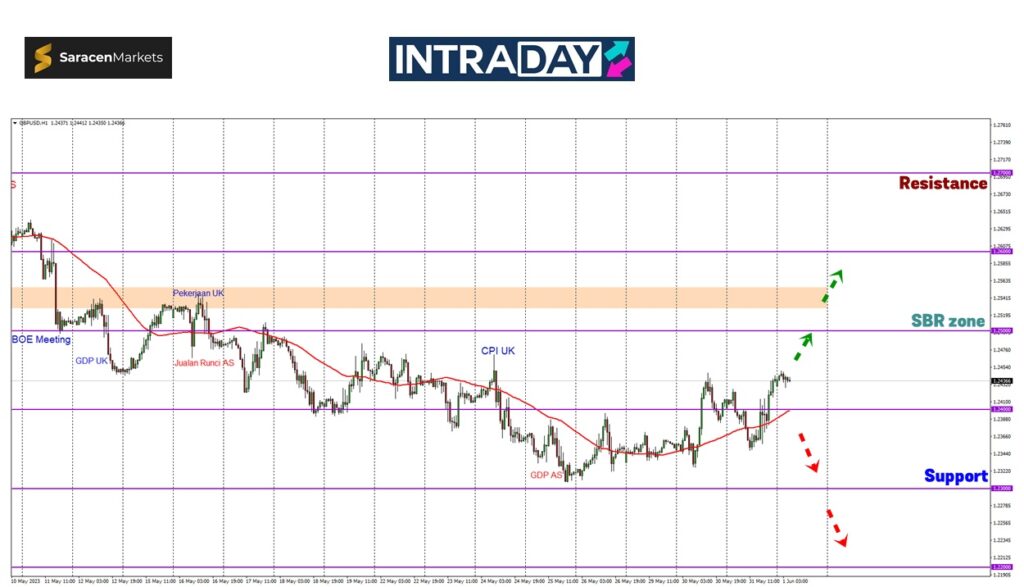The height and width of the screenshot is (587, 1024).
Task: Expand the GBPUSD,H1 chart symbol triangle
Action: pyautogui.click(x=15, y=123)
